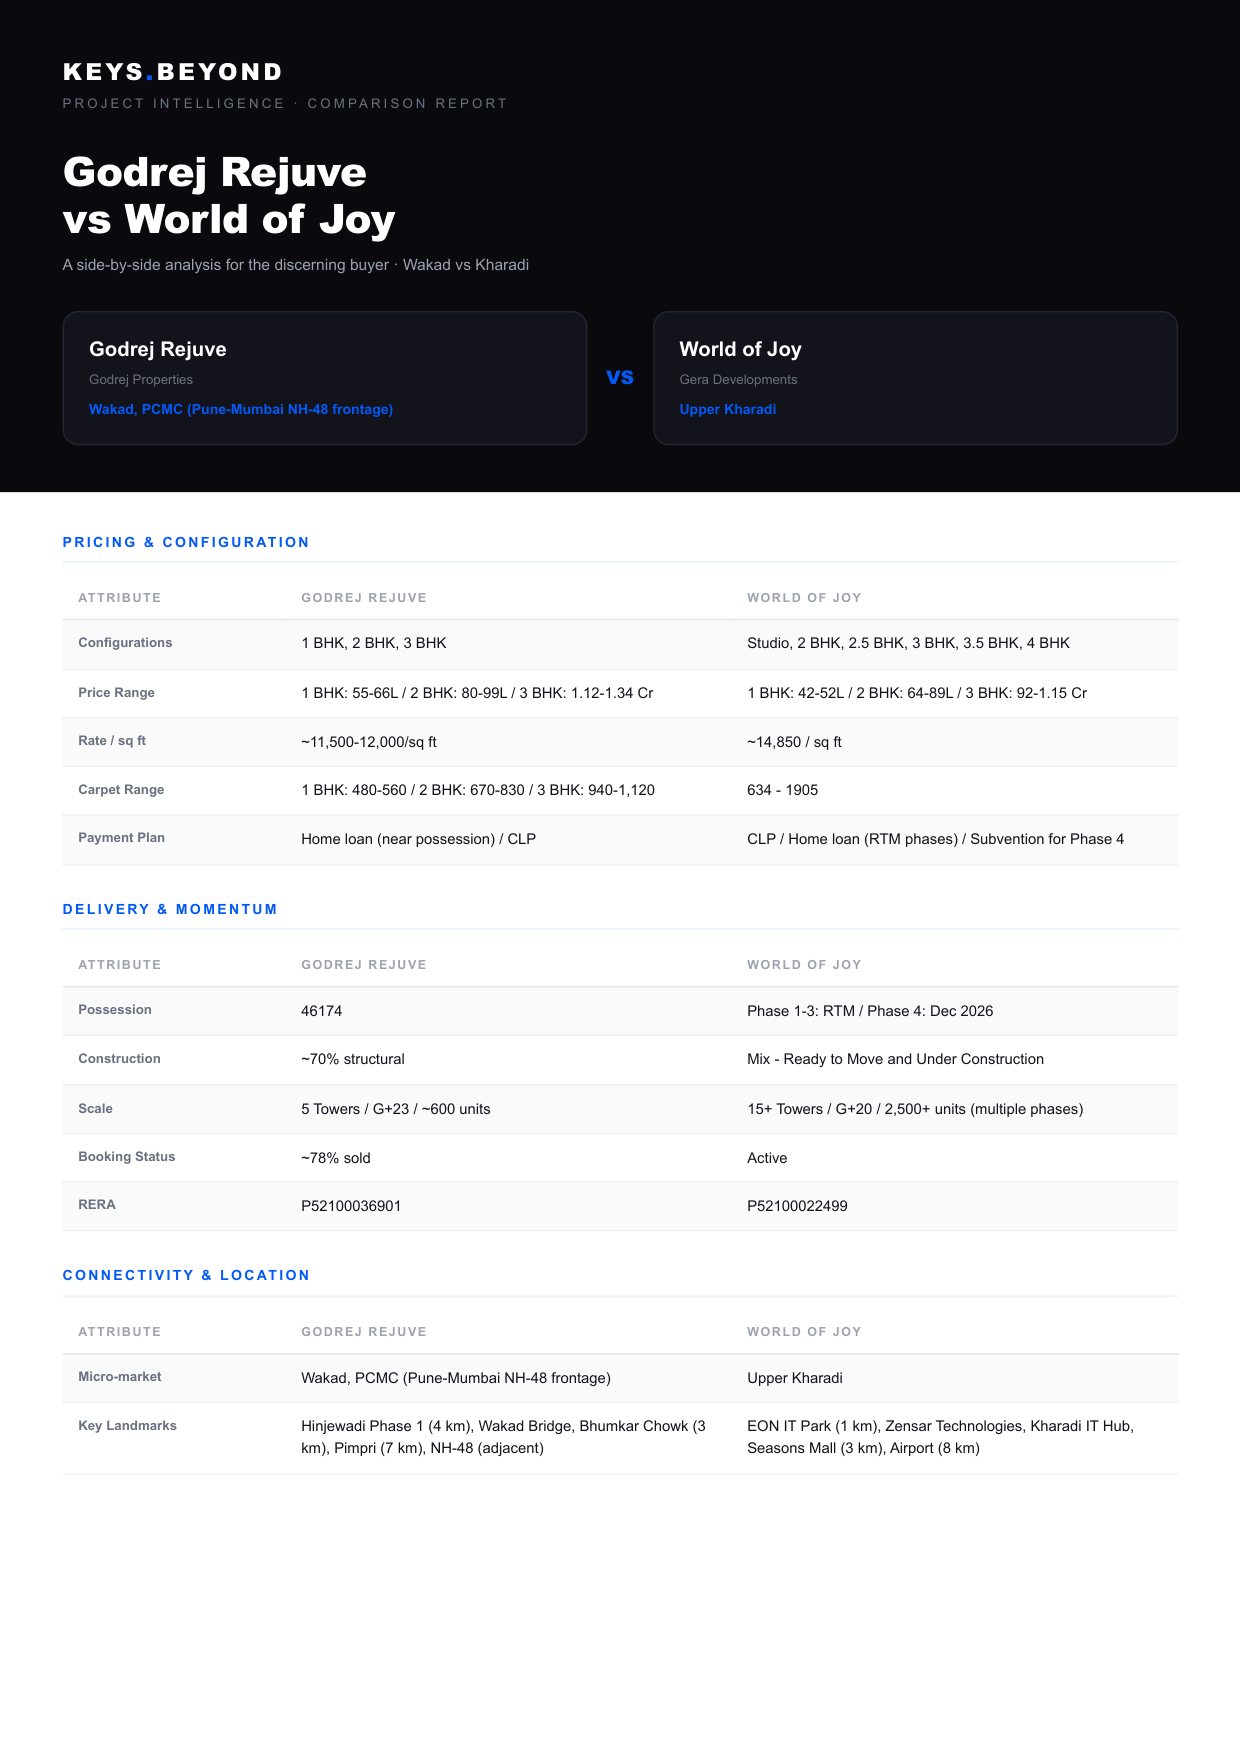Click the 'Gera Developments' developer name
1240x1754 pixels.
(x=738, y=380)
